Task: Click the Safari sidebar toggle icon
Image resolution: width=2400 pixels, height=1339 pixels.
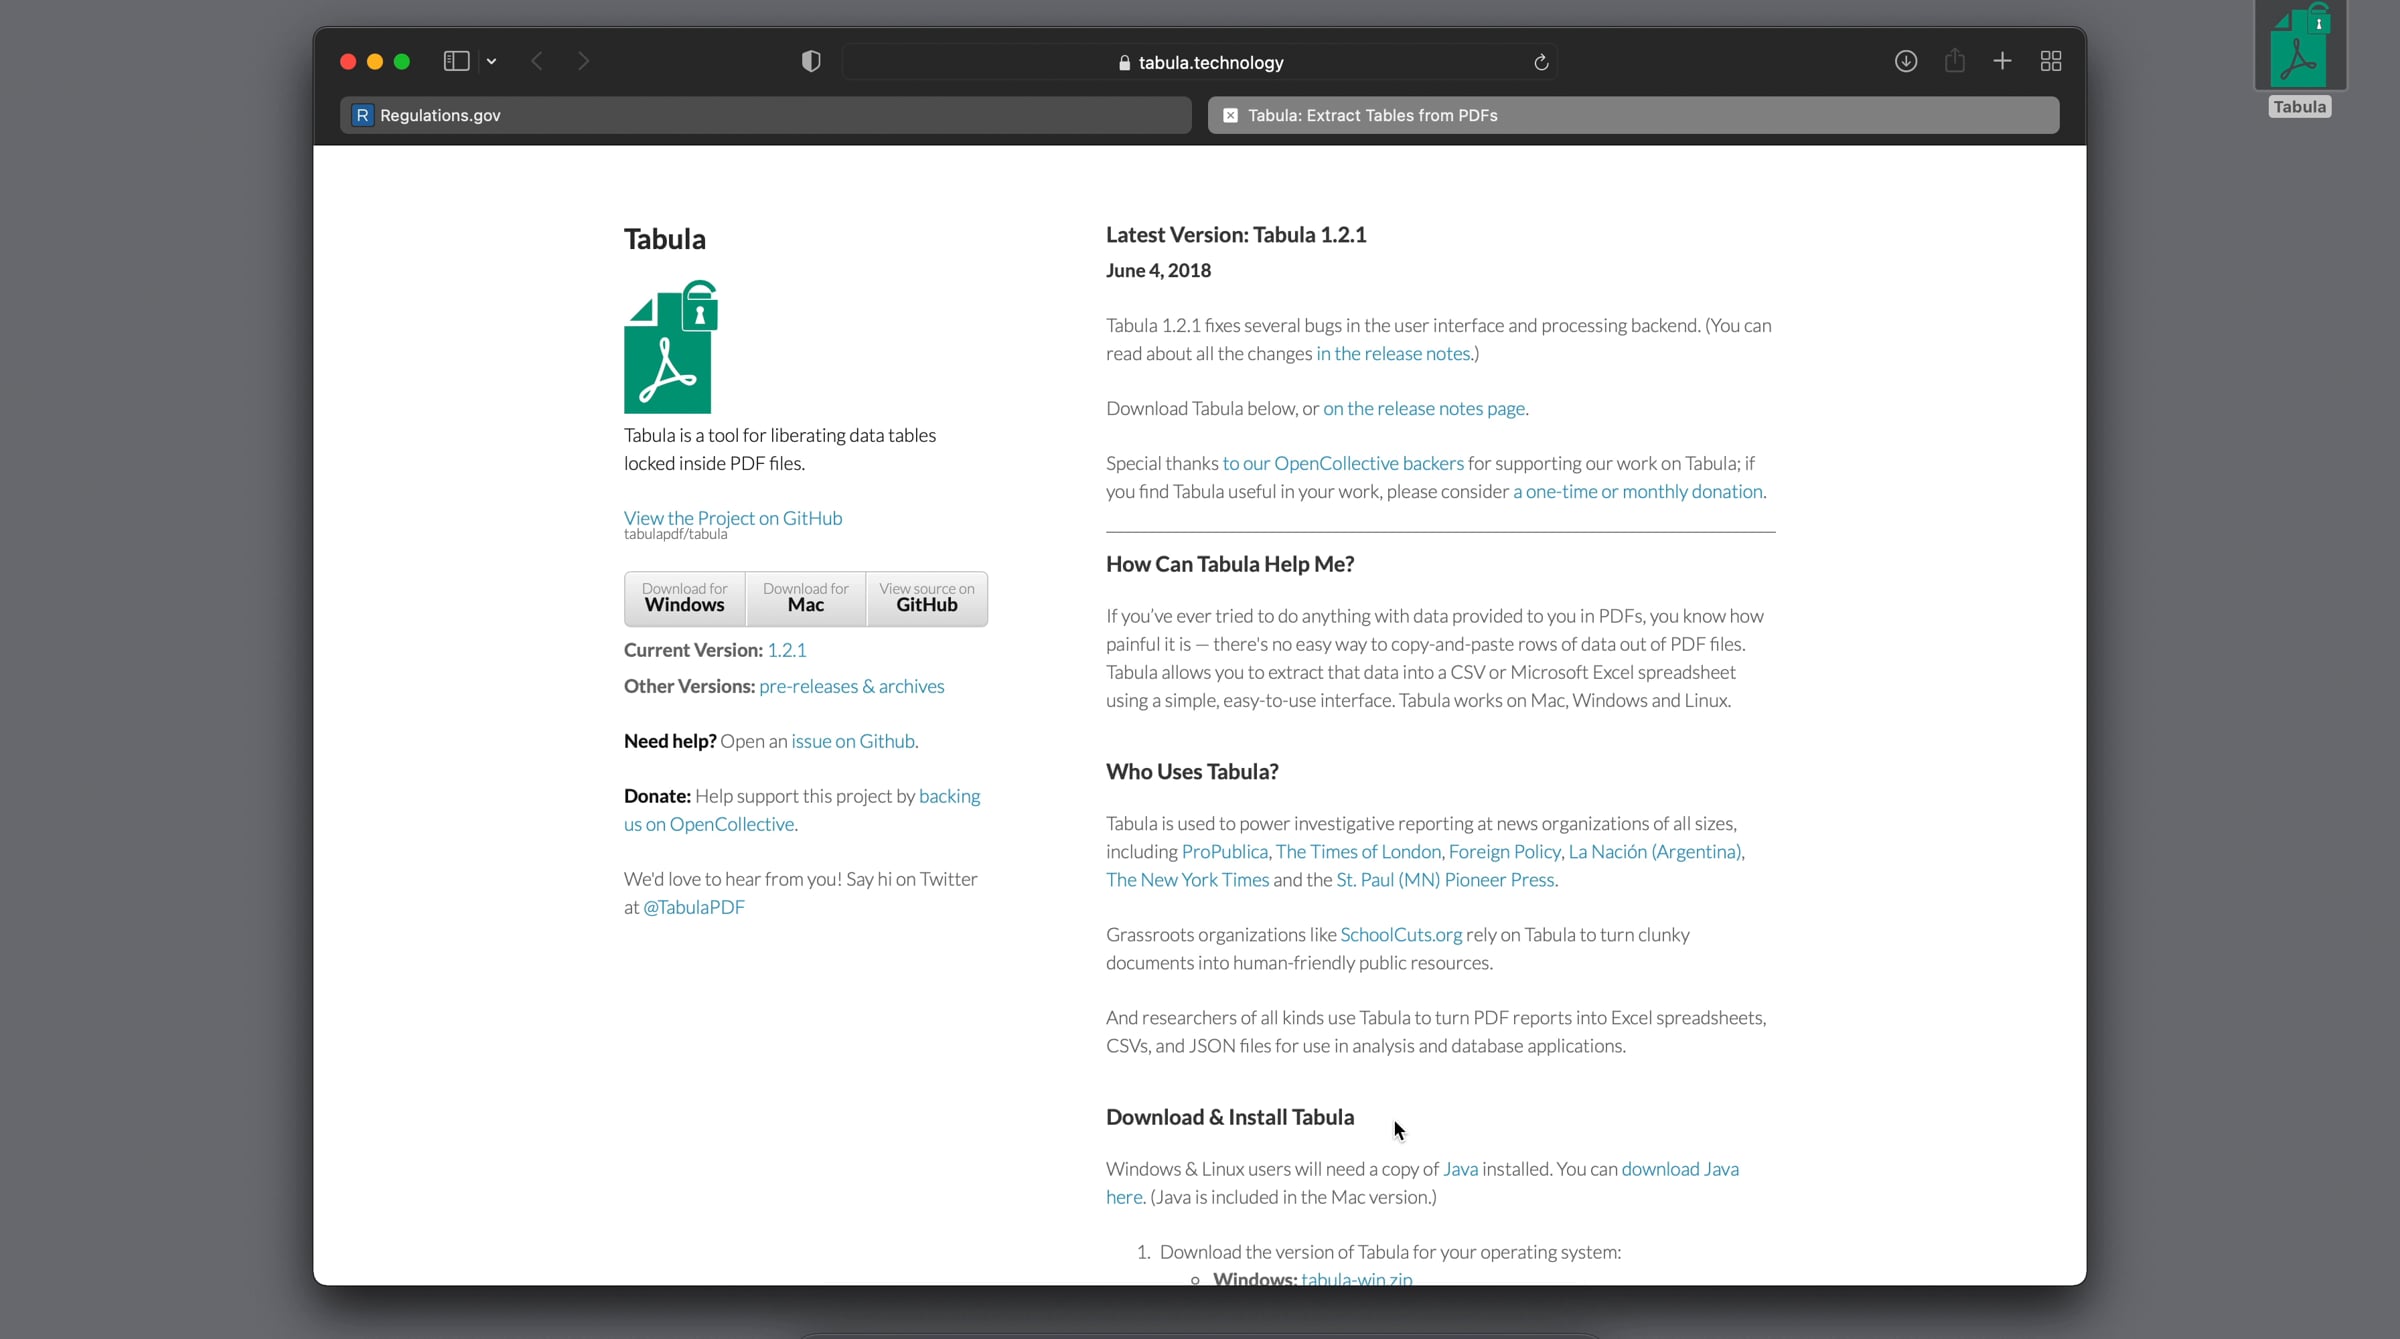Action: tap(456, 62)
